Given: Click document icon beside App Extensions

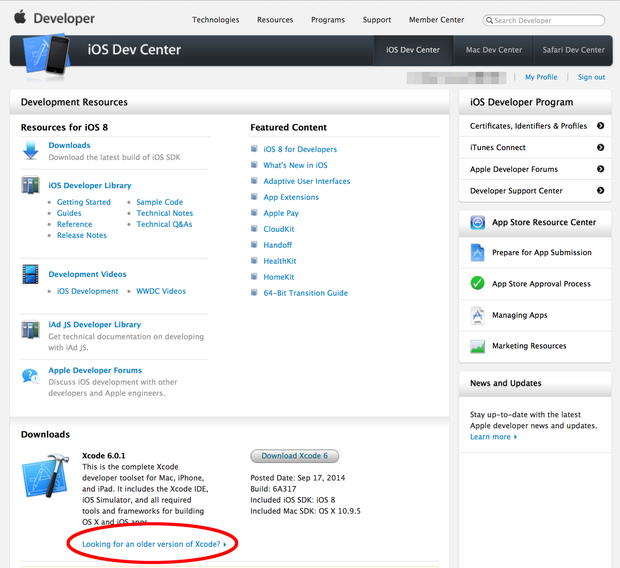Looking at the screenshot, I should pyautogui.click(x=254, y=197).
